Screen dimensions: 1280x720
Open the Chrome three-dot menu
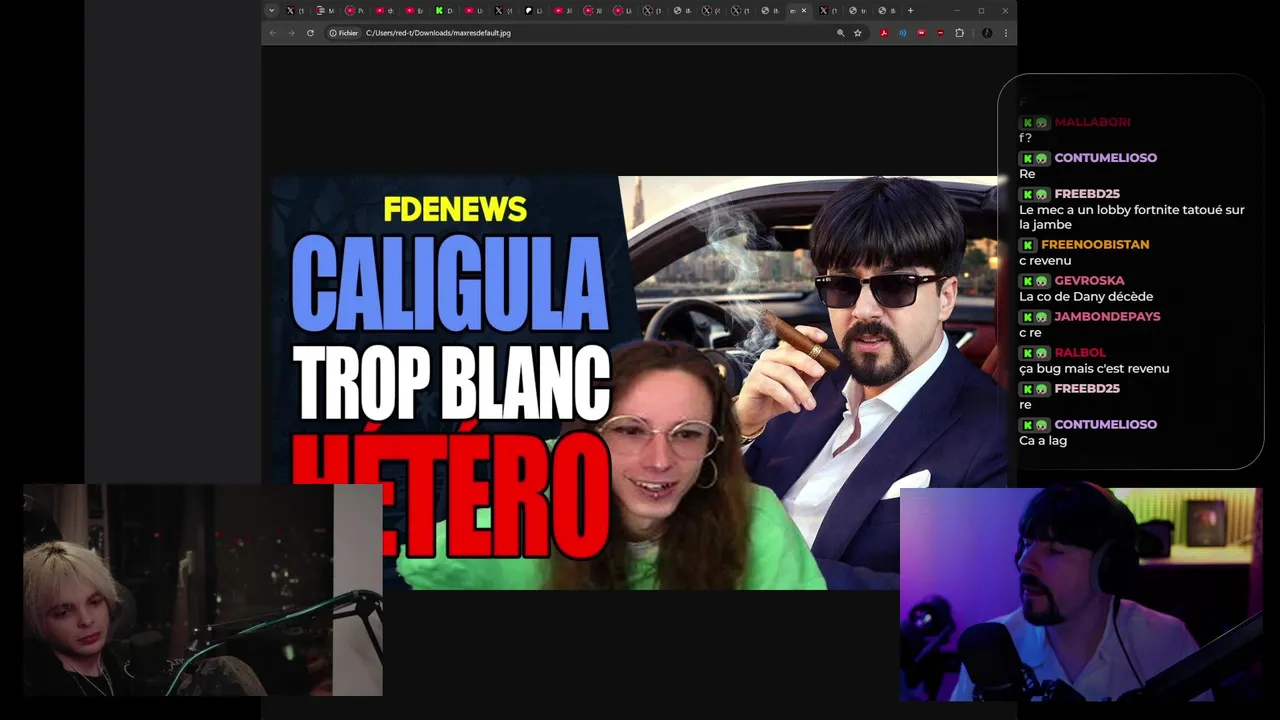pos(1006,33)
